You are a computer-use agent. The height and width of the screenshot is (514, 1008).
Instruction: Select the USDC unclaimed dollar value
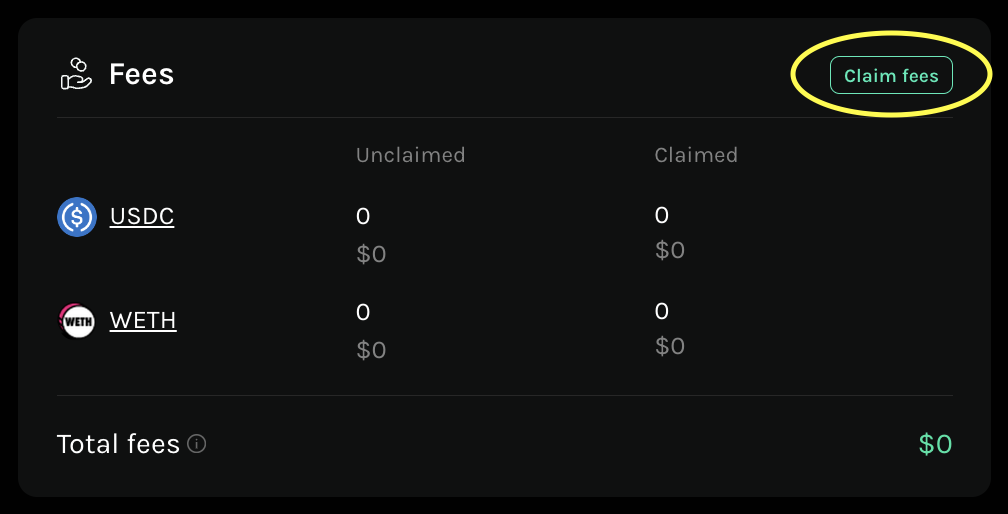click(x=371, y=254)
